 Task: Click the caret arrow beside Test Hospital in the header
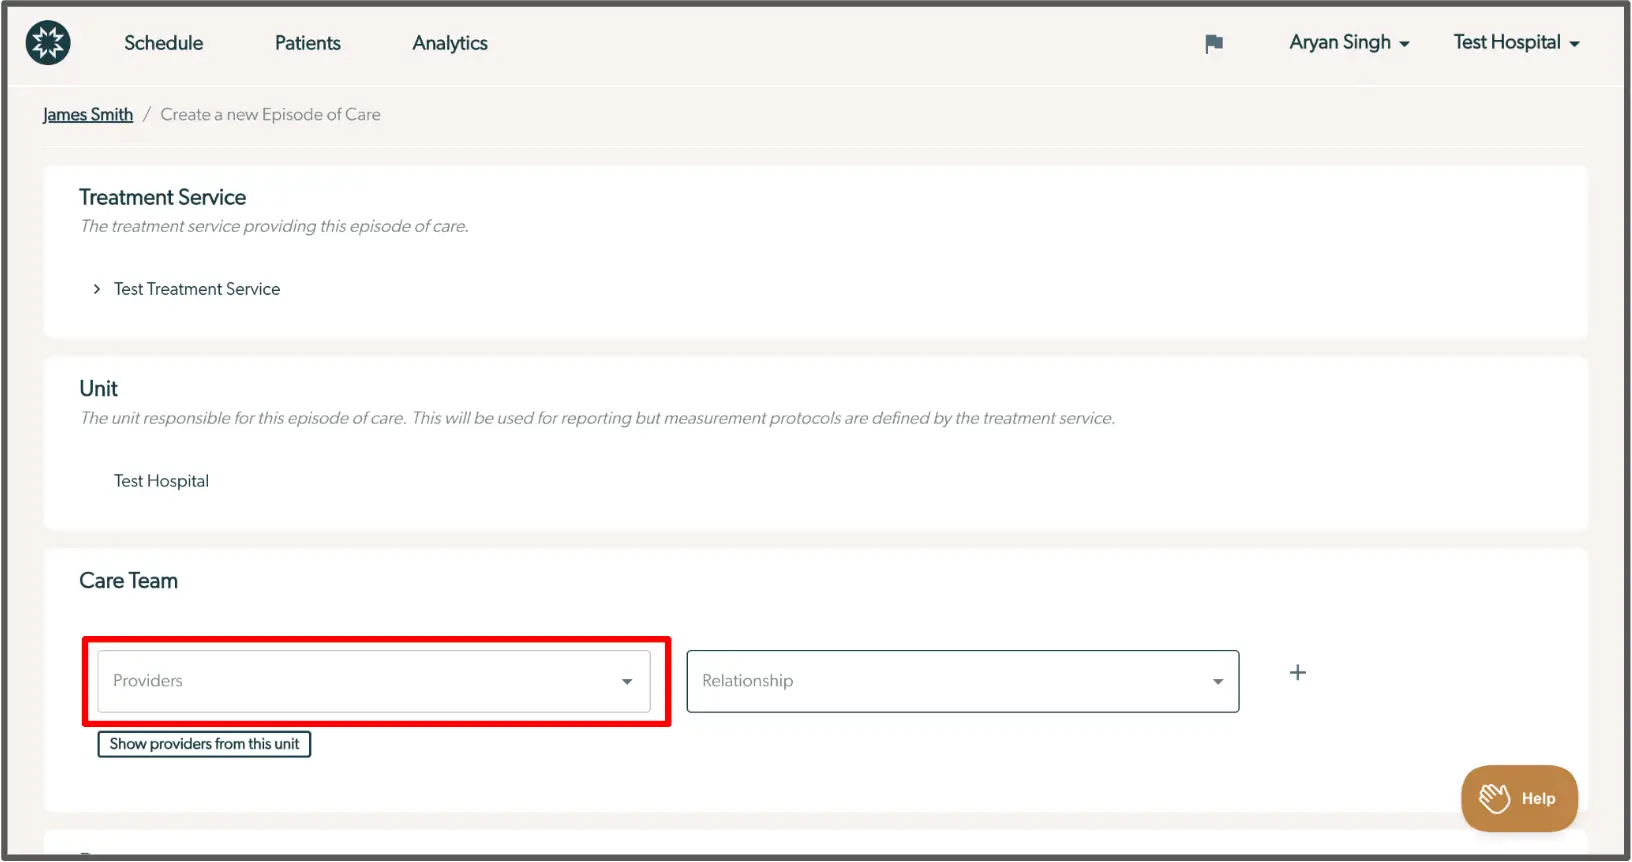pyautogui.click(x=1575, y=44)
